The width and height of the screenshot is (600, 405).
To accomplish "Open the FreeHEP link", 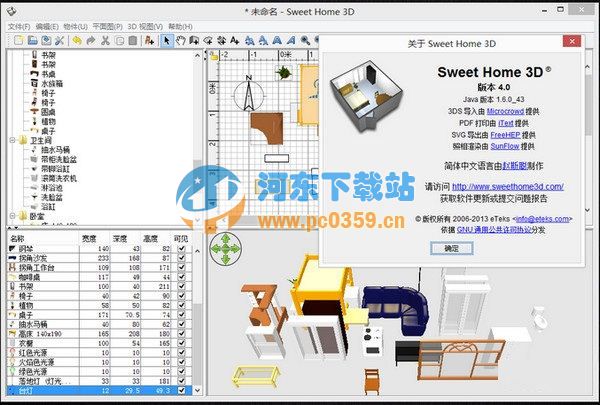I will point(505,135).
